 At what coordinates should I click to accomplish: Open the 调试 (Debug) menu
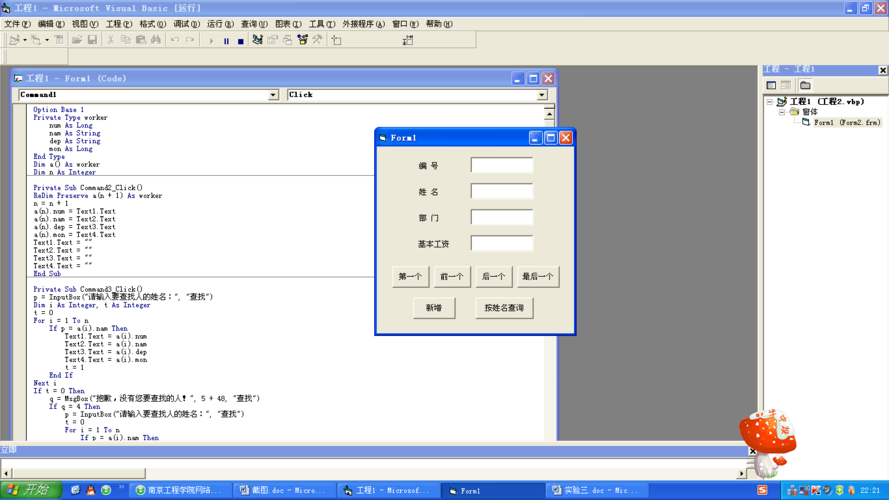(x=186, y=24)
